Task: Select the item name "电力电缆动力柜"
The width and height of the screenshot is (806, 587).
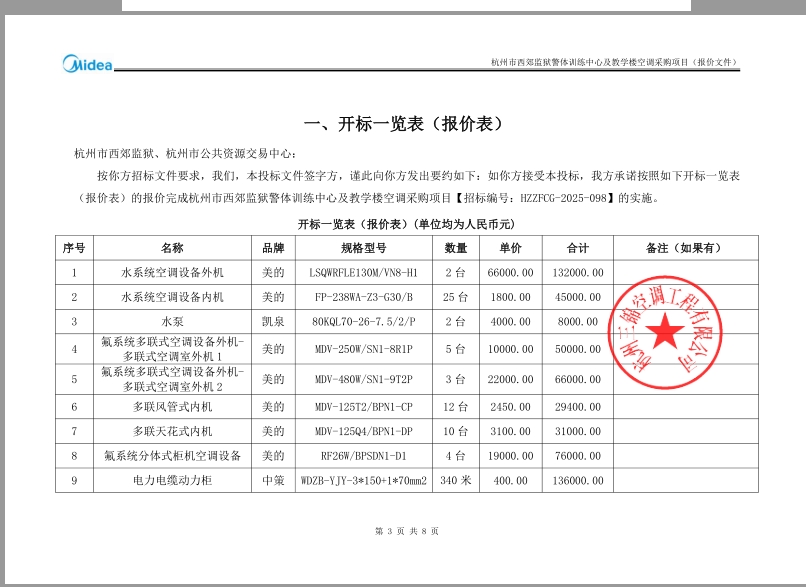Action: click(x=172, y=481)
